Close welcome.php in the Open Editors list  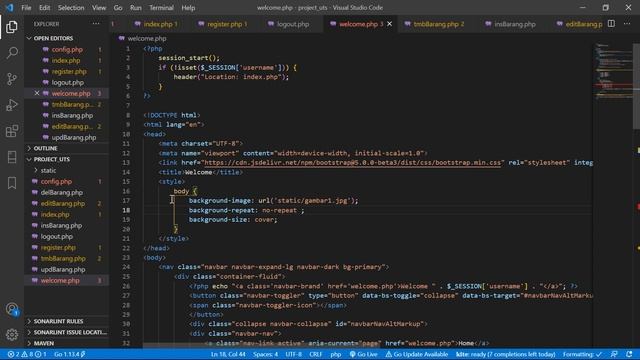pyautogui.click(x=37, y=93)
